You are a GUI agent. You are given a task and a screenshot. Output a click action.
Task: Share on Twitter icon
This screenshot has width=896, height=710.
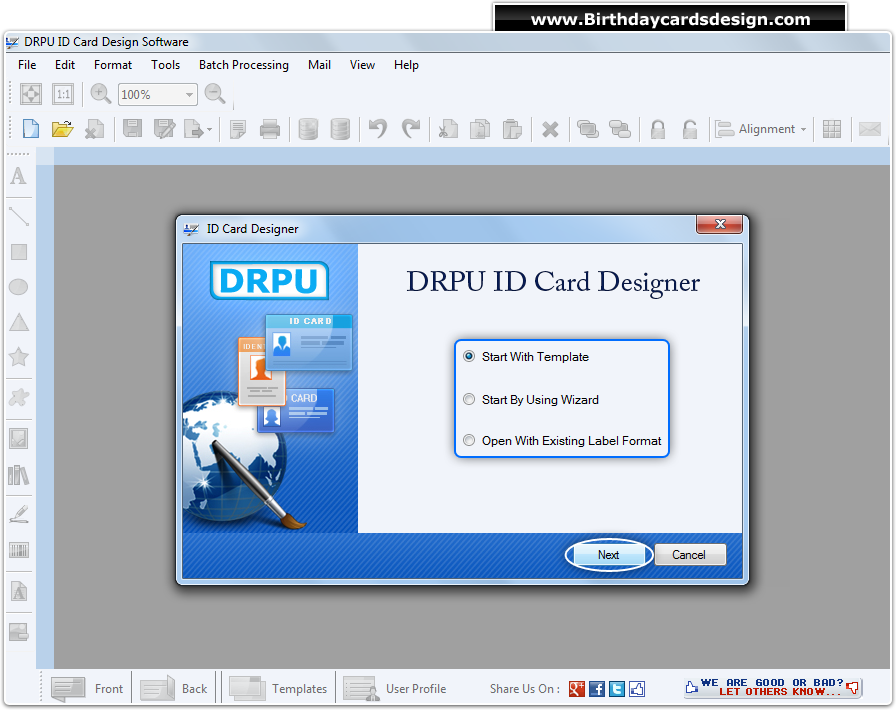pyautogui.click(x=617, y=689)
